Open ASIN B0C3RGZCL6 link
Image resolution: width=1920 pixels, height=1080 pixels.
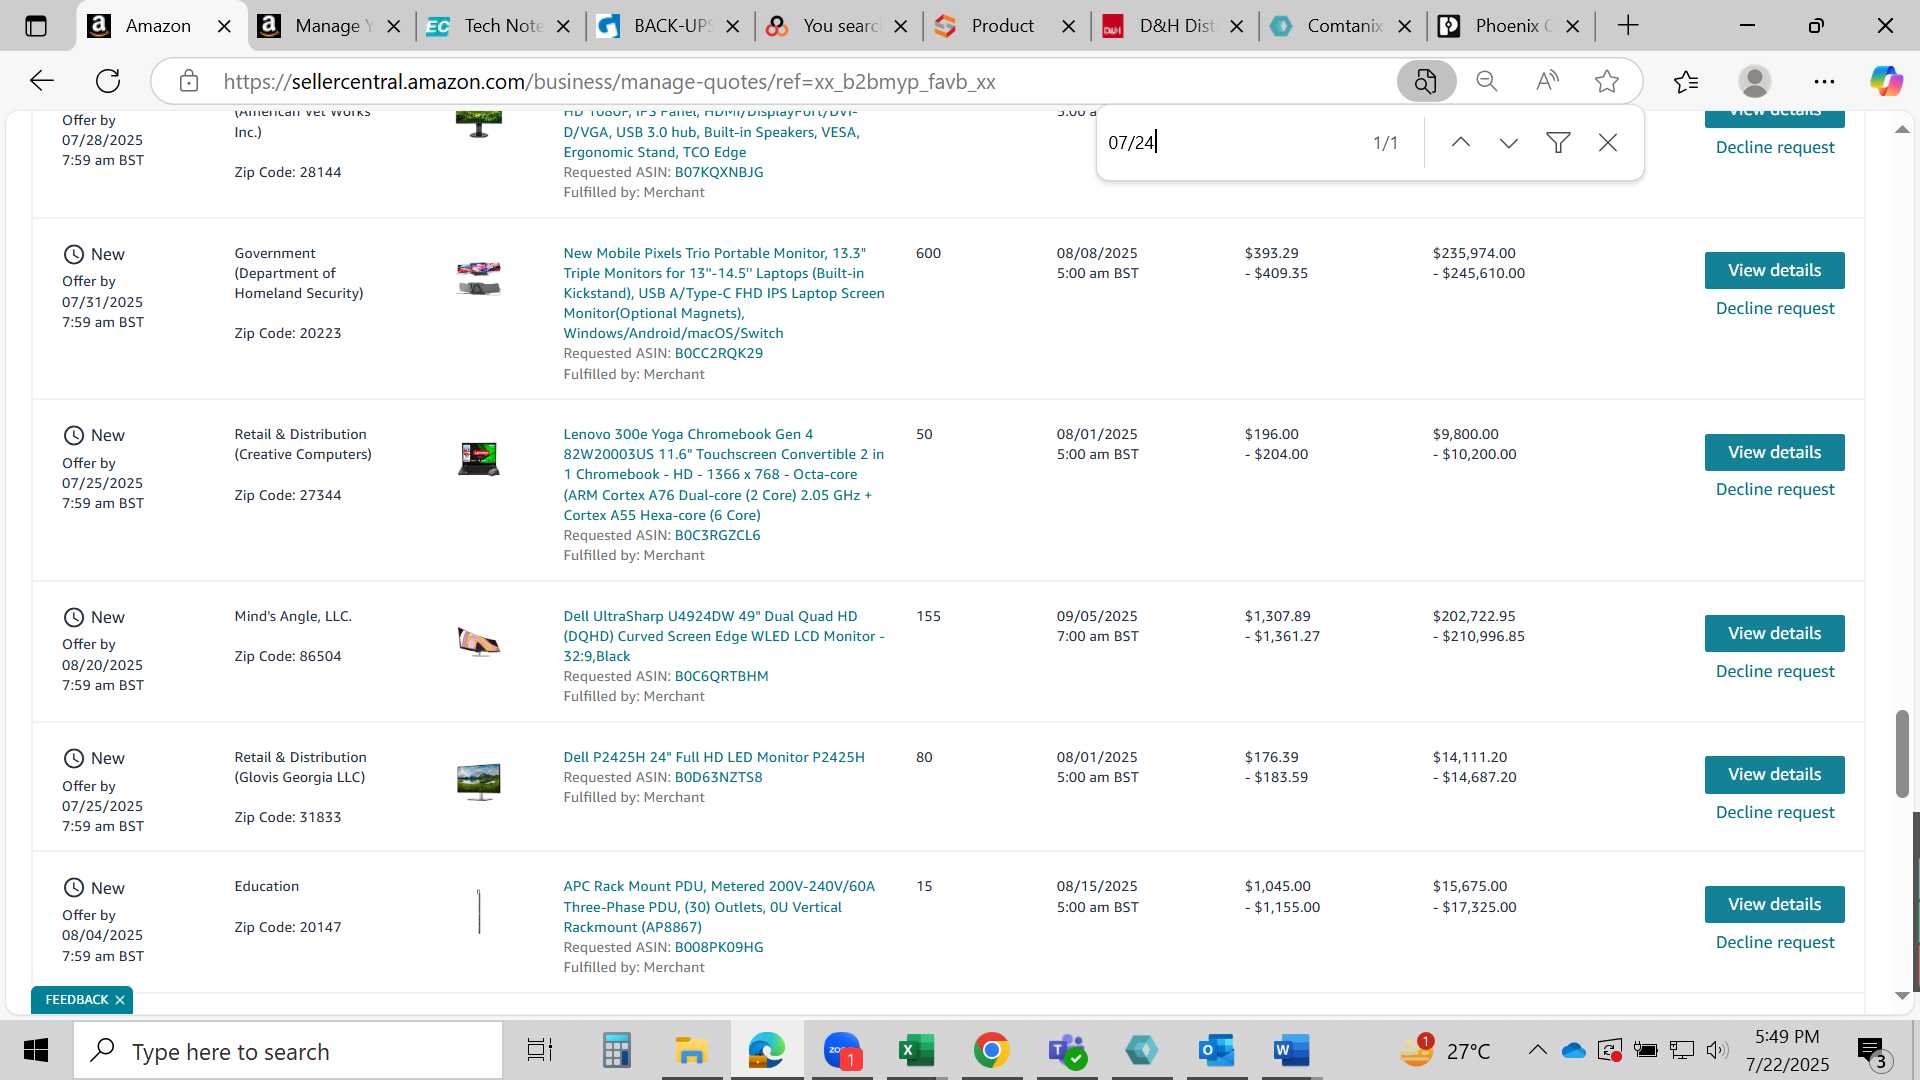(717, 535)
